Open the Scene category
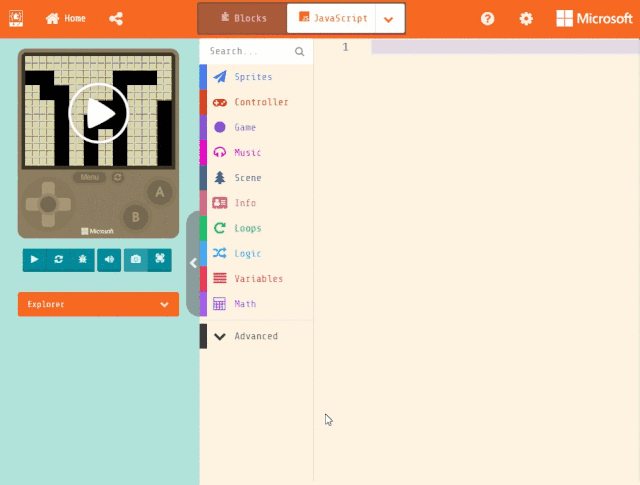640x485 pixels. [256, 178]
